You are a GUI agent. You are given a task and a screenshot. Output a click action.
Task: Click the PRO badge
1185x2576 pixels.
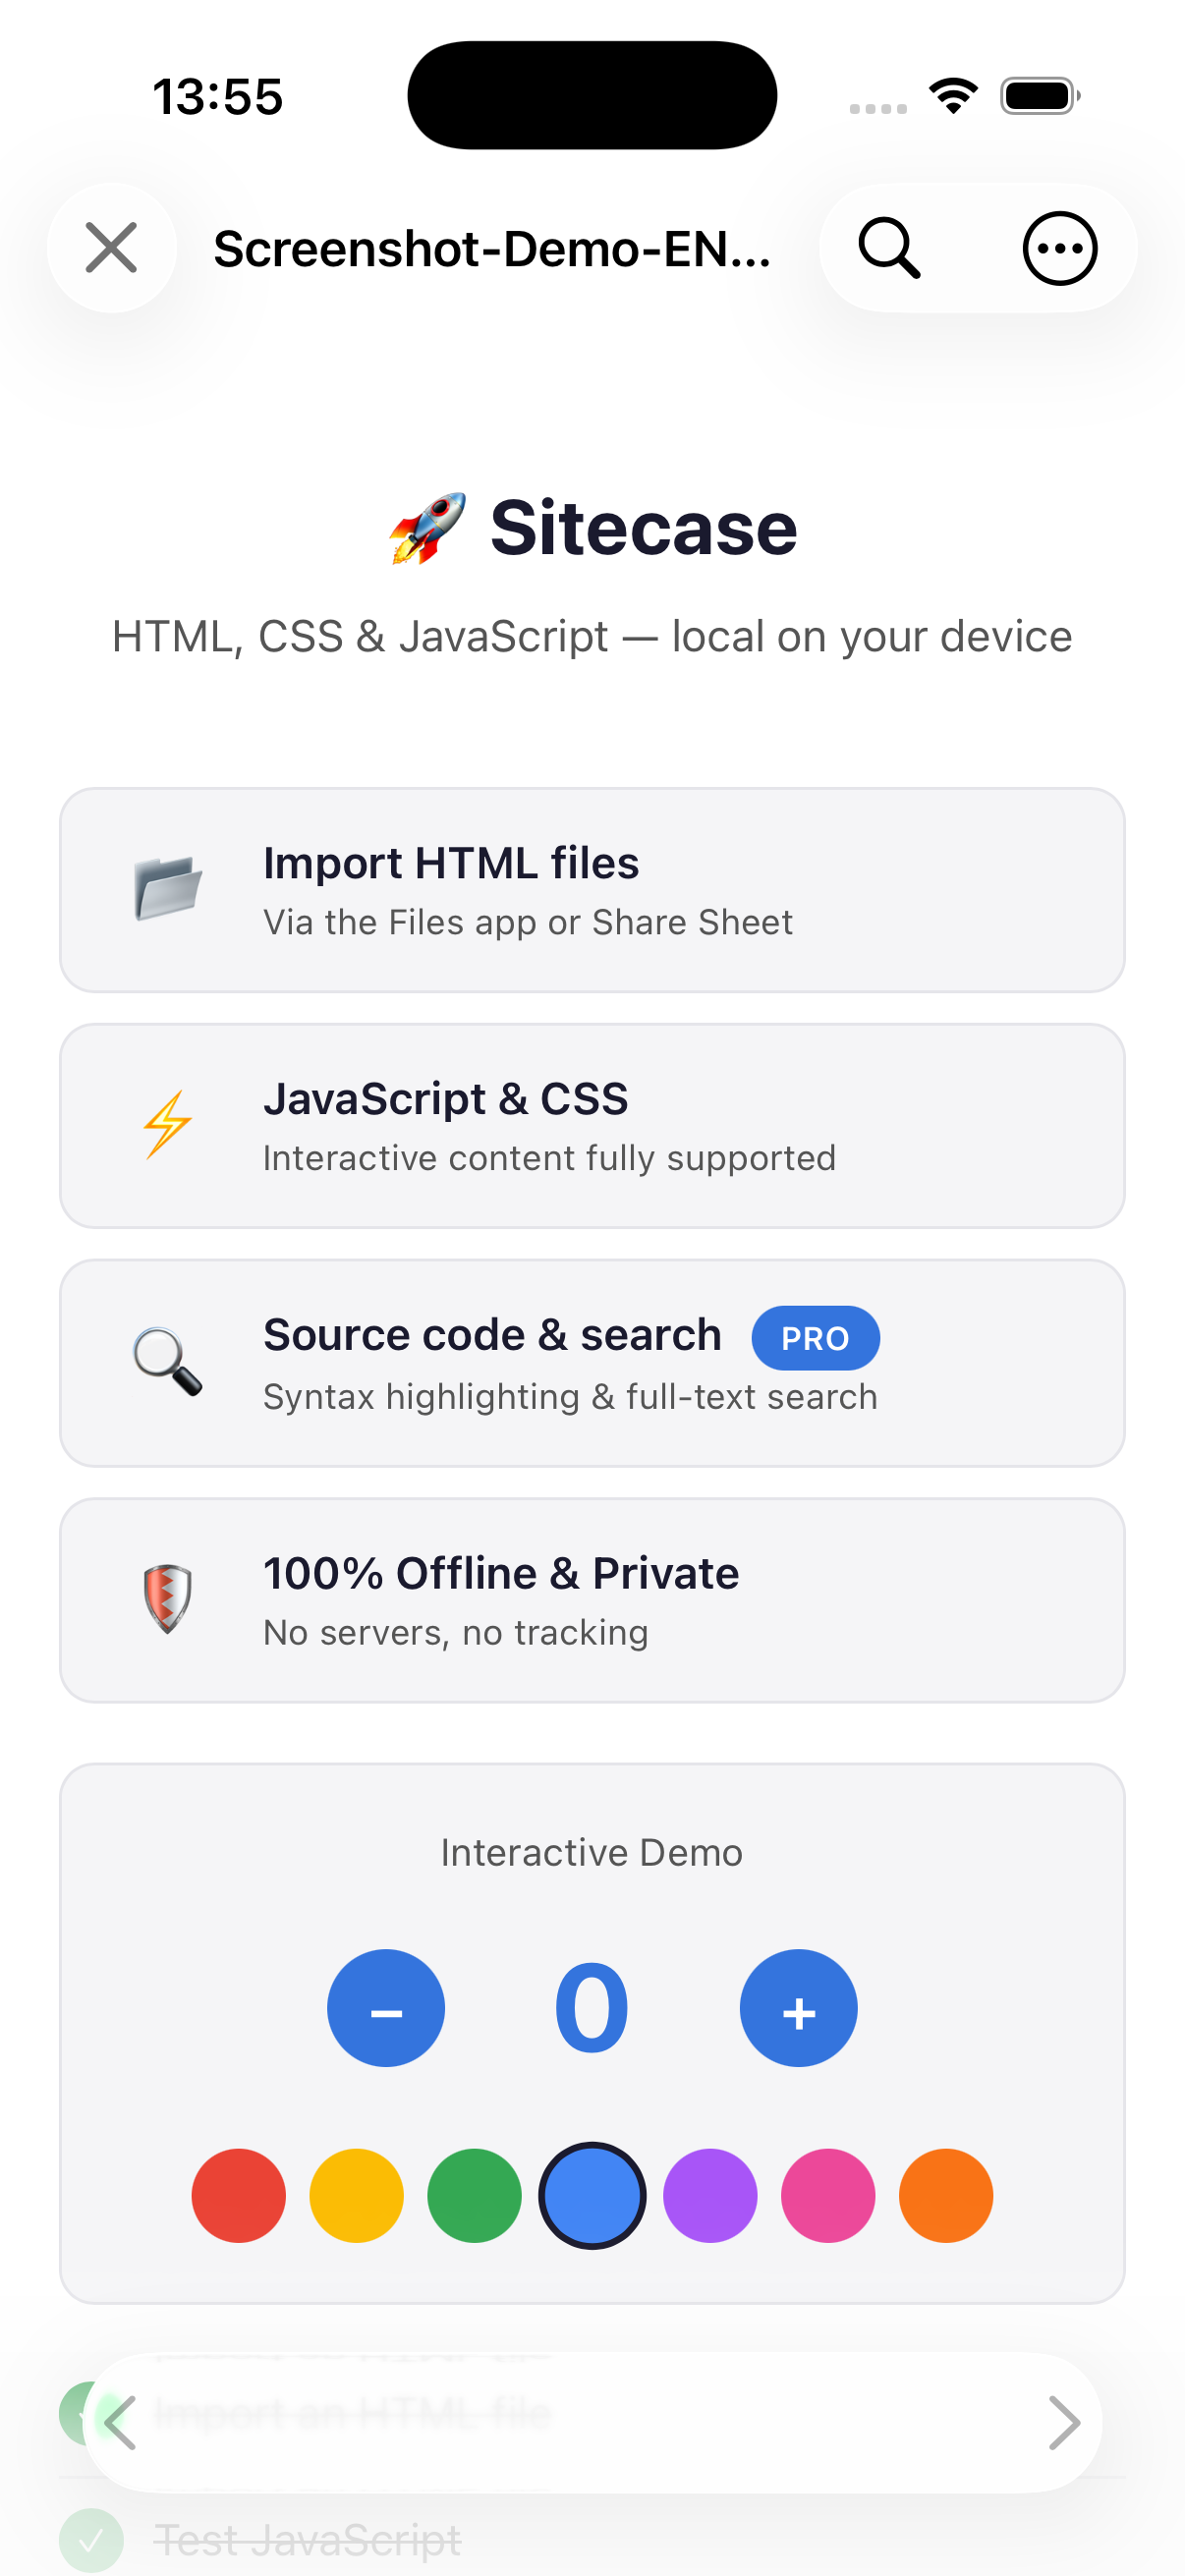[815, 1338]
